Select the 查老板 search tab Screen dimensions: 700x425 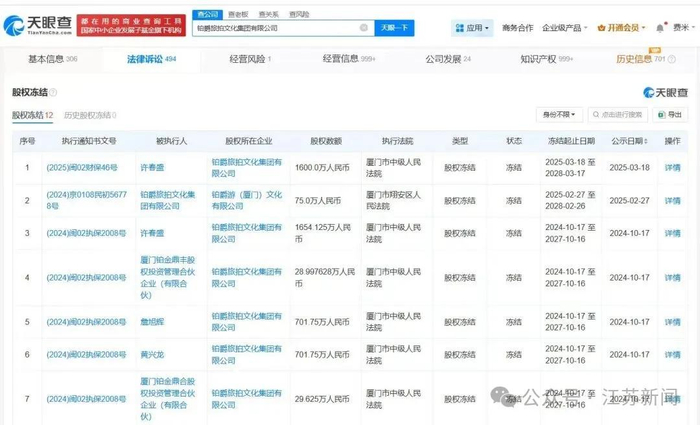click(238, 14)
